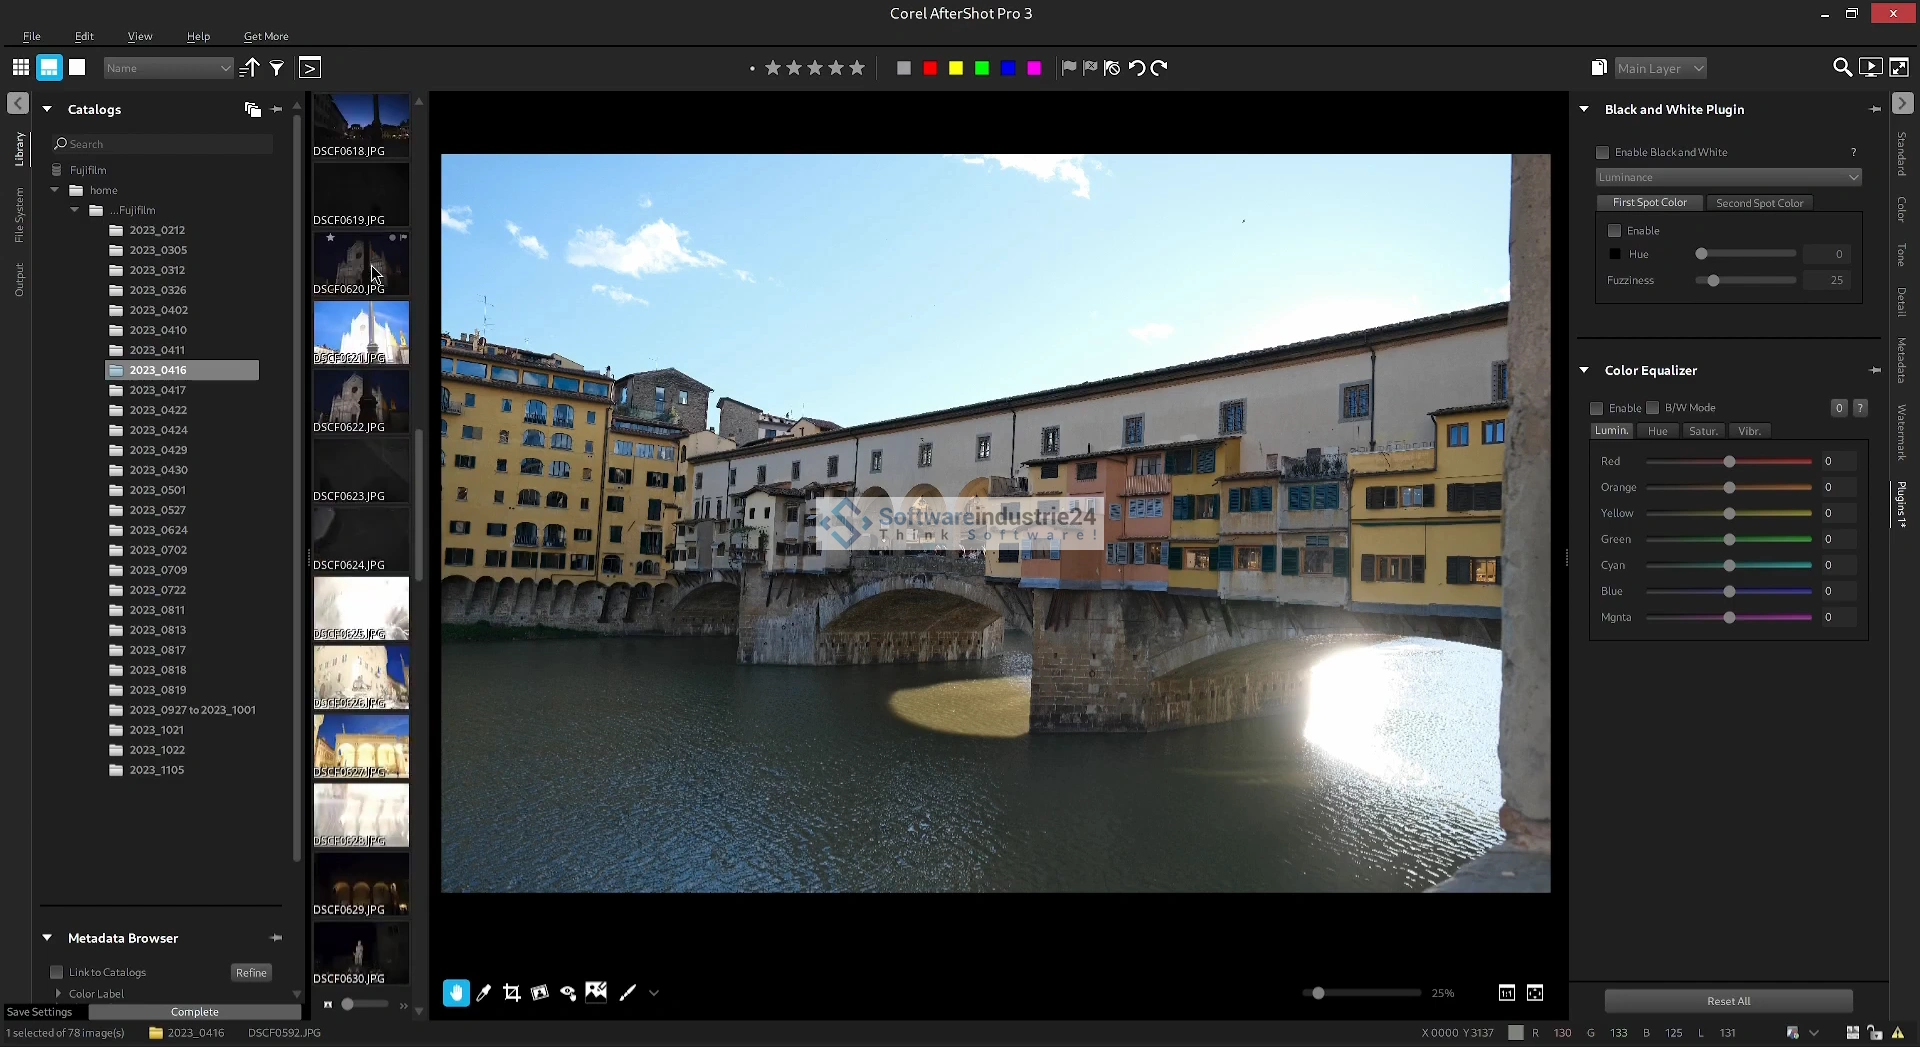Open the Main Layer dropdown
1920x1047 pixels.
tap(1660, 68)
